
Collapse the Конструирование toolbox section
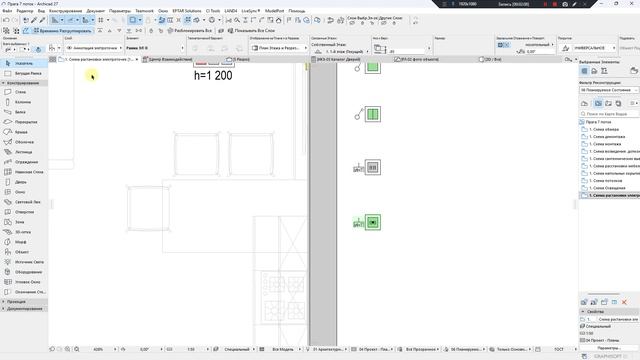24,83
